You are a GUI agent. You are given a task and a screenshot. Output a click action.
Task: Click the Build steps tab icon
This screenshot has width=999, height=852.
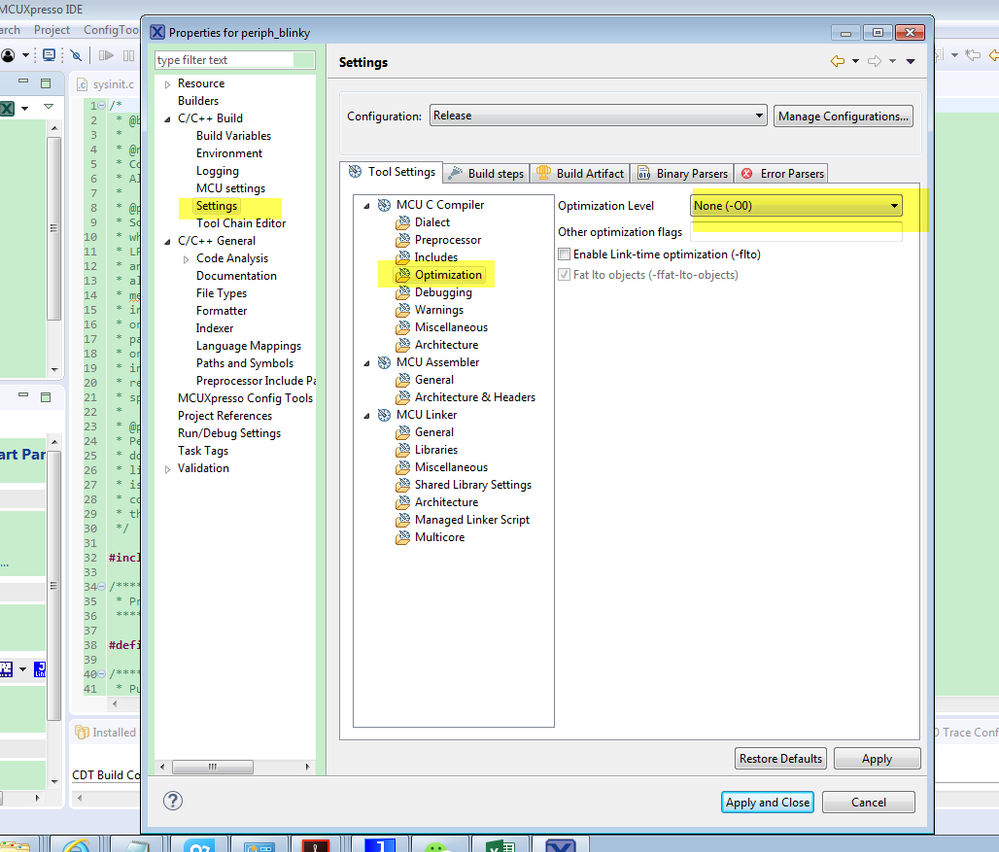[x=455, y=173]
